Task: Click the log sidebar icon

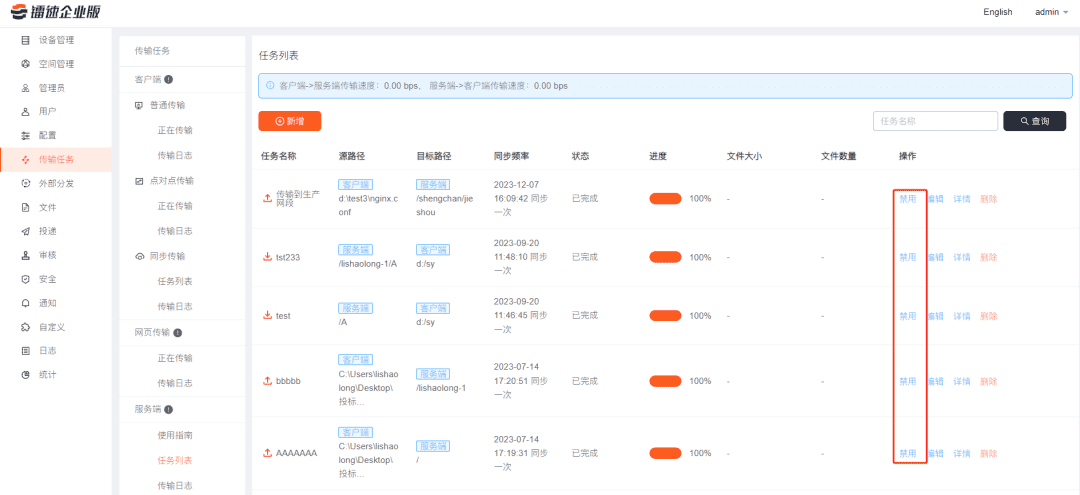Action: coord(26,351)
